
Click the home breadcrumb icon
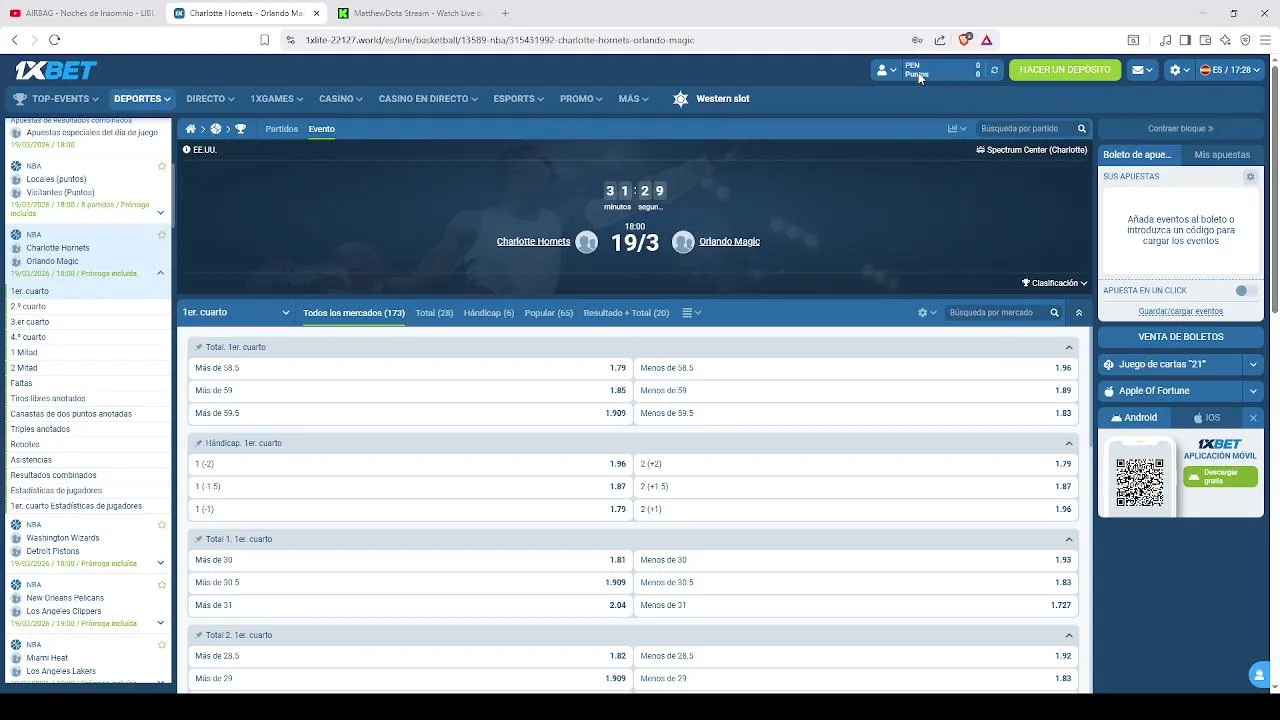[x=190, y=129]
